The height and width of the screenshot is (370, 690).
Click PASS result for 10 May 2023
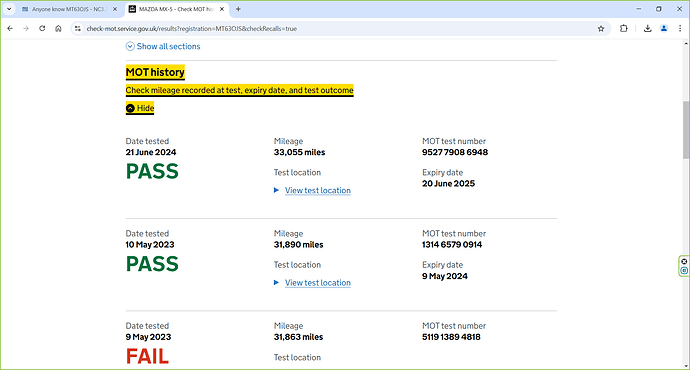pos(152,264)
